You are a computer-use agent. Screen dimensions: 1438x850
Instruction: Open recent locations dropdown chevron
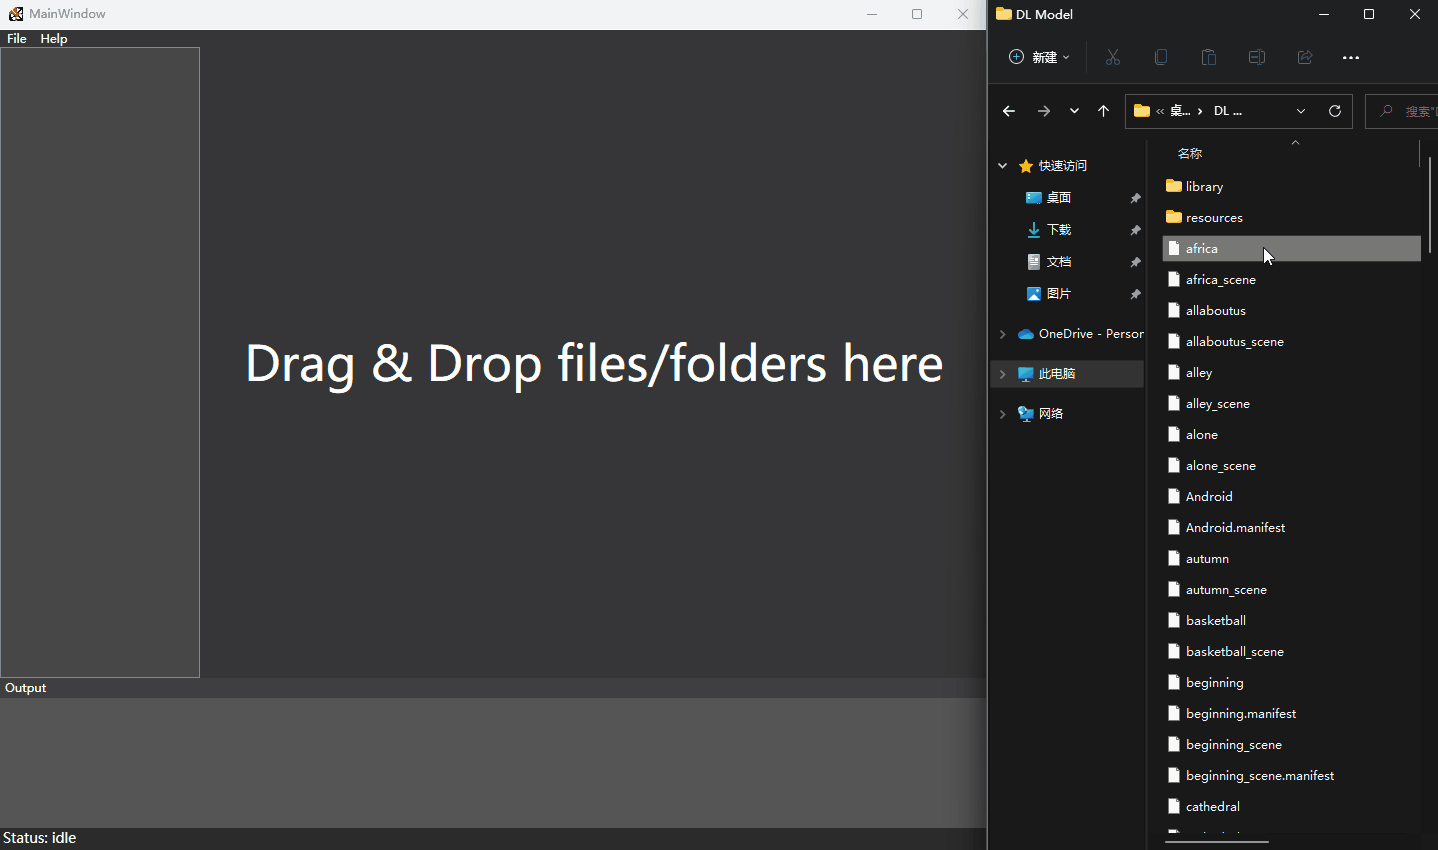click(1074, 111)
